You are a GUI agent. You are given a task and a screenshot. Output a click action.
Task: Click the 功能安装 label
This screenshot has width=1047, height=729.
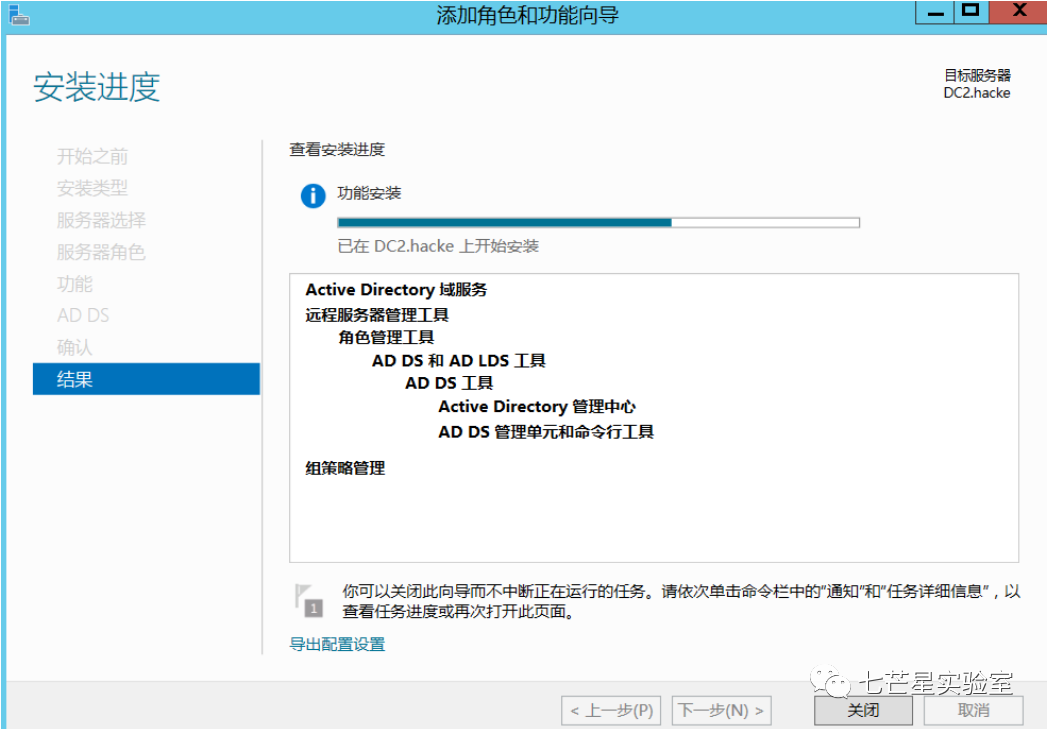(369, 194)
